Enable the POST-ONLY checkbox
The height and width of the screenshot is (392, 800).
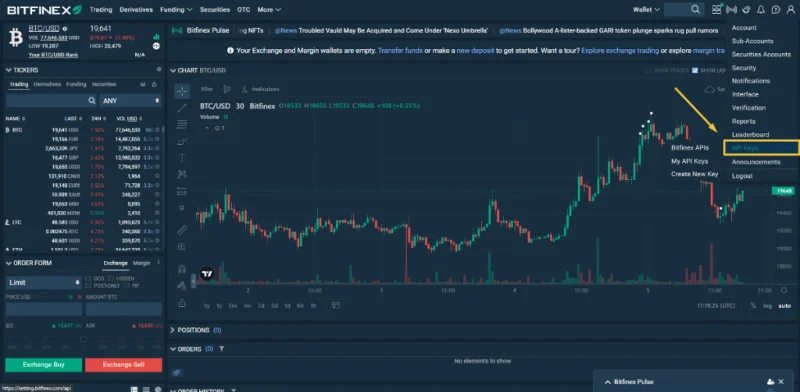(x=88, y=286)
